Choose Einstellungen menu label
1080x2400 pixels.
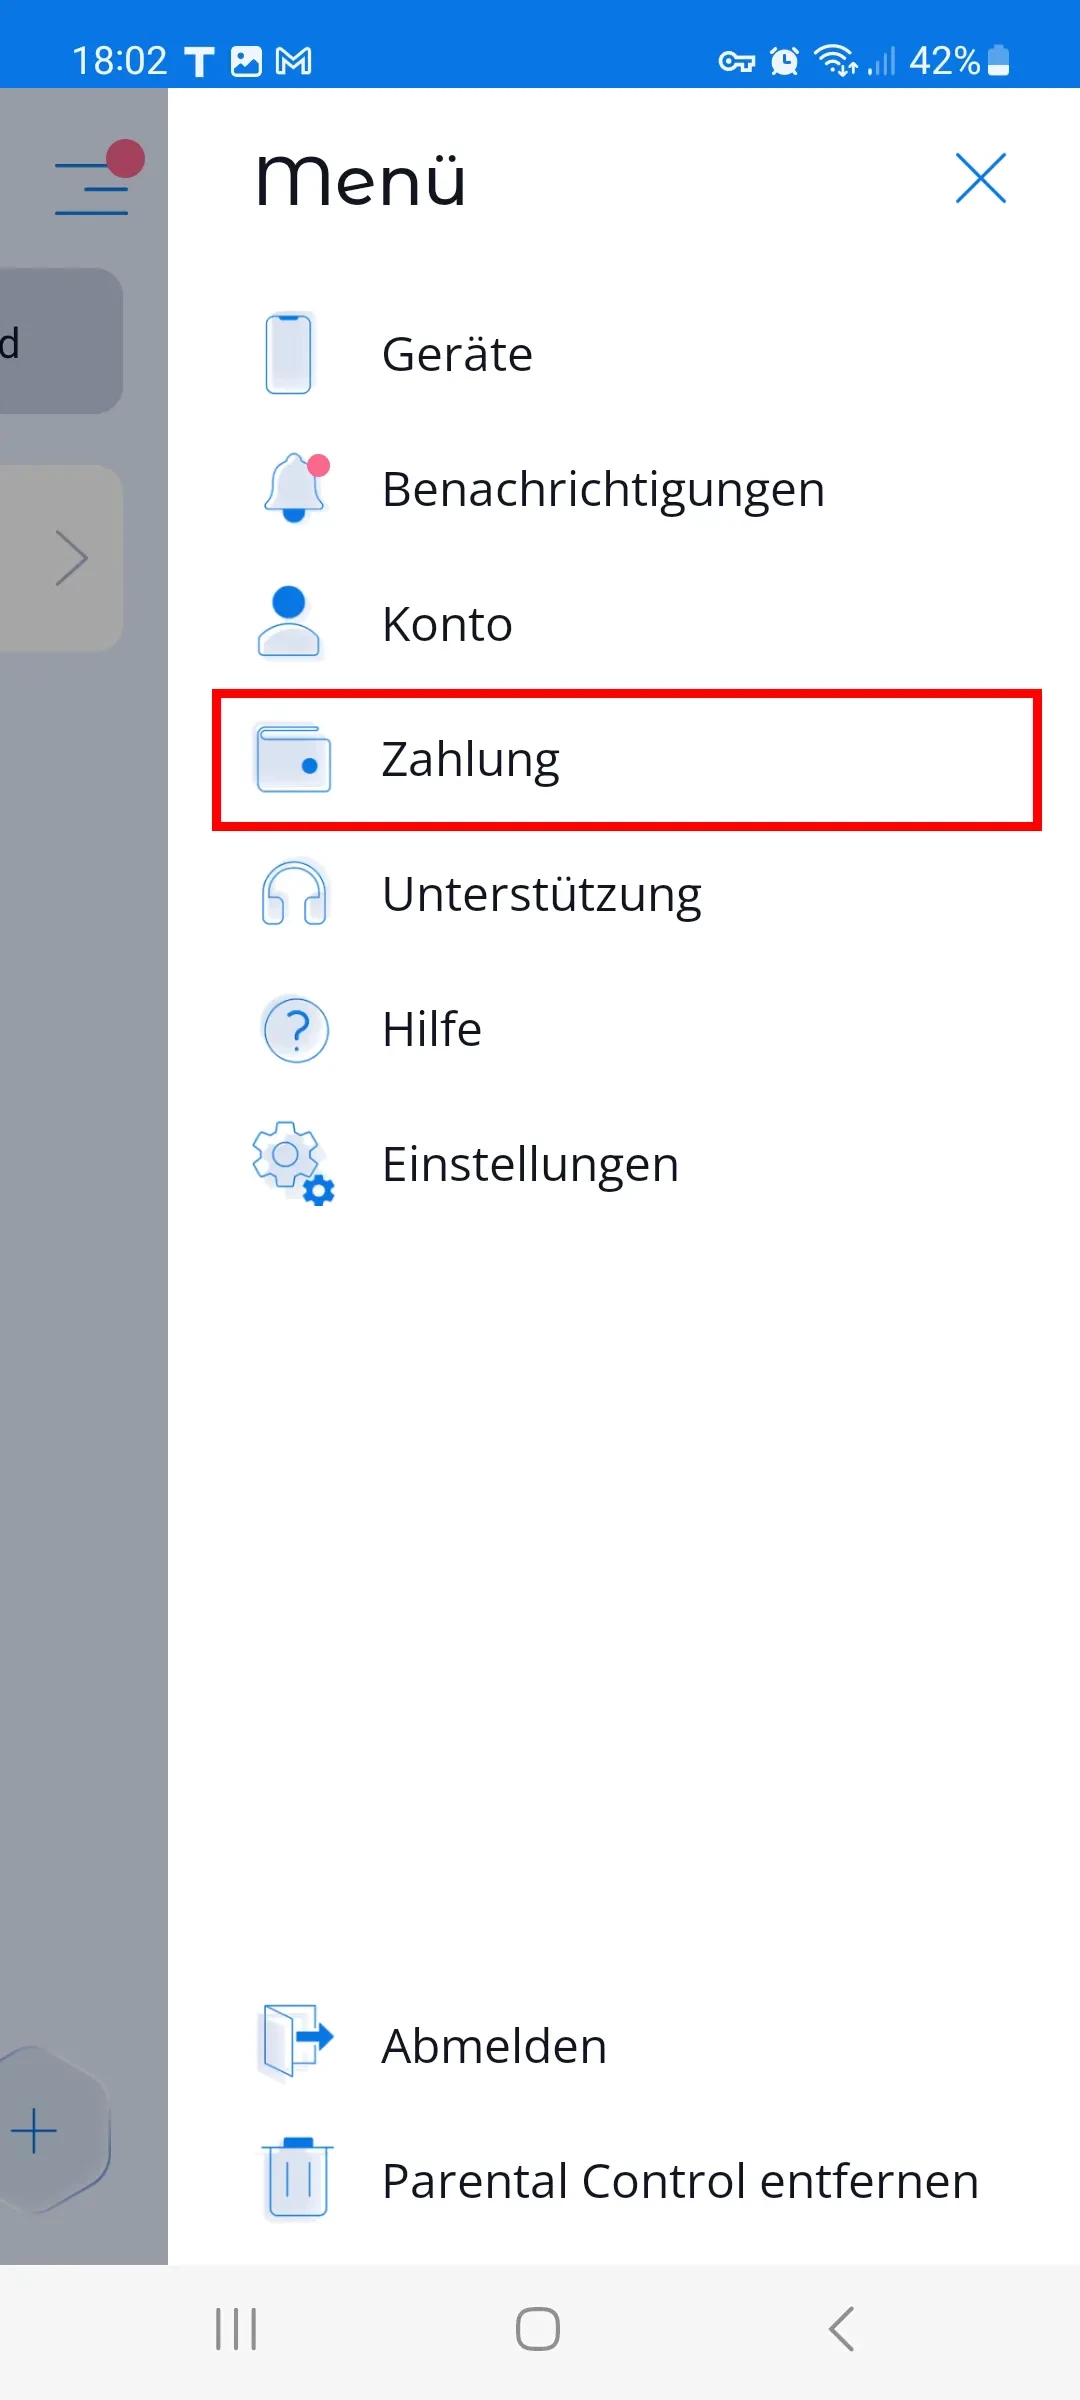[x=530, y=1164]
